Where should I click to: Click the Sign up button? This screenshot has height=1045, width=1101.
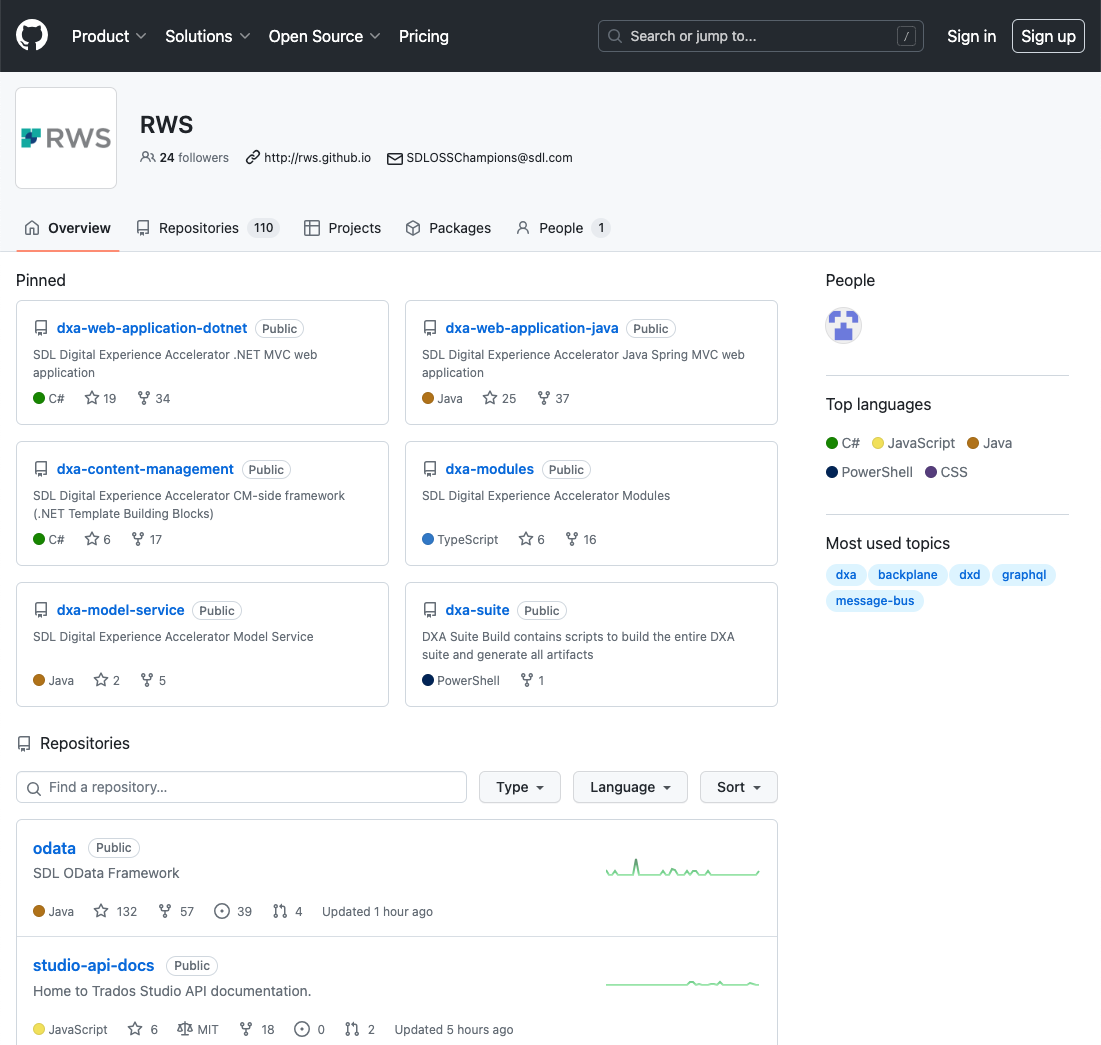tap(1048, 36)
